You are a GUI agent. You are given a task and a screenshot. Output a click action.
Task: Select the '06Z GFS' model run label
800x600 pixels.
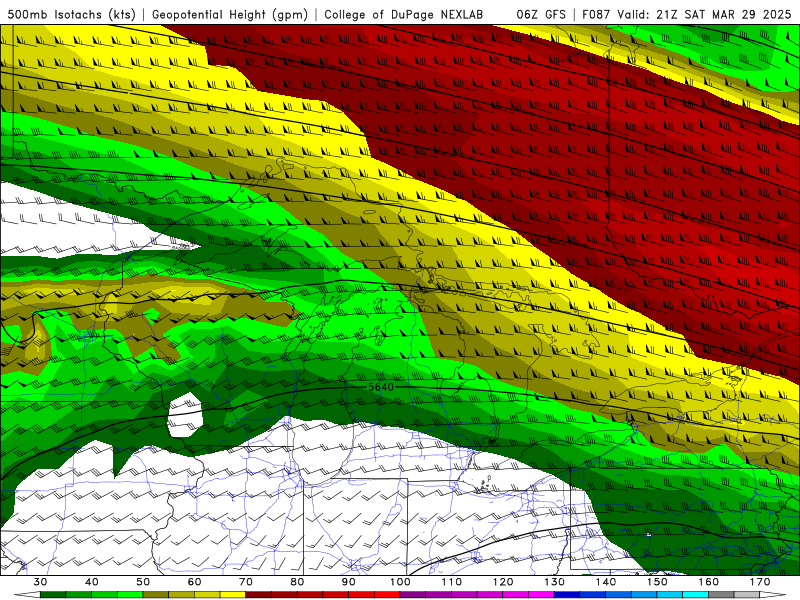(541, 15)
